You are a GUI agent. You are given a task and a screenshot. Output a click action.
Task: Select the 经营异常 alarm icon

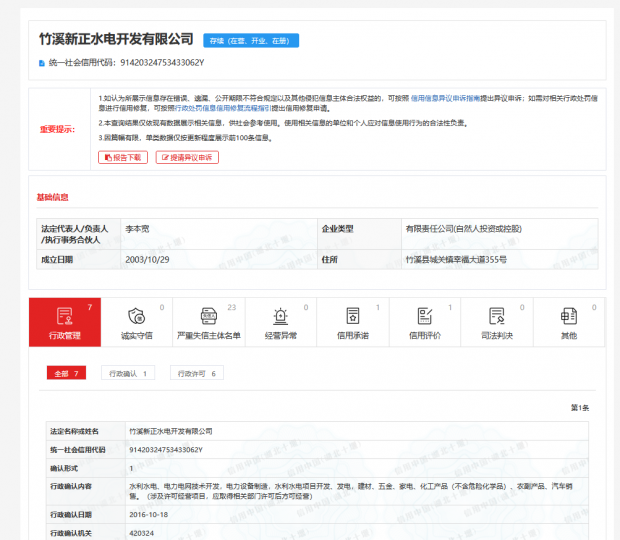click(281, 316)
